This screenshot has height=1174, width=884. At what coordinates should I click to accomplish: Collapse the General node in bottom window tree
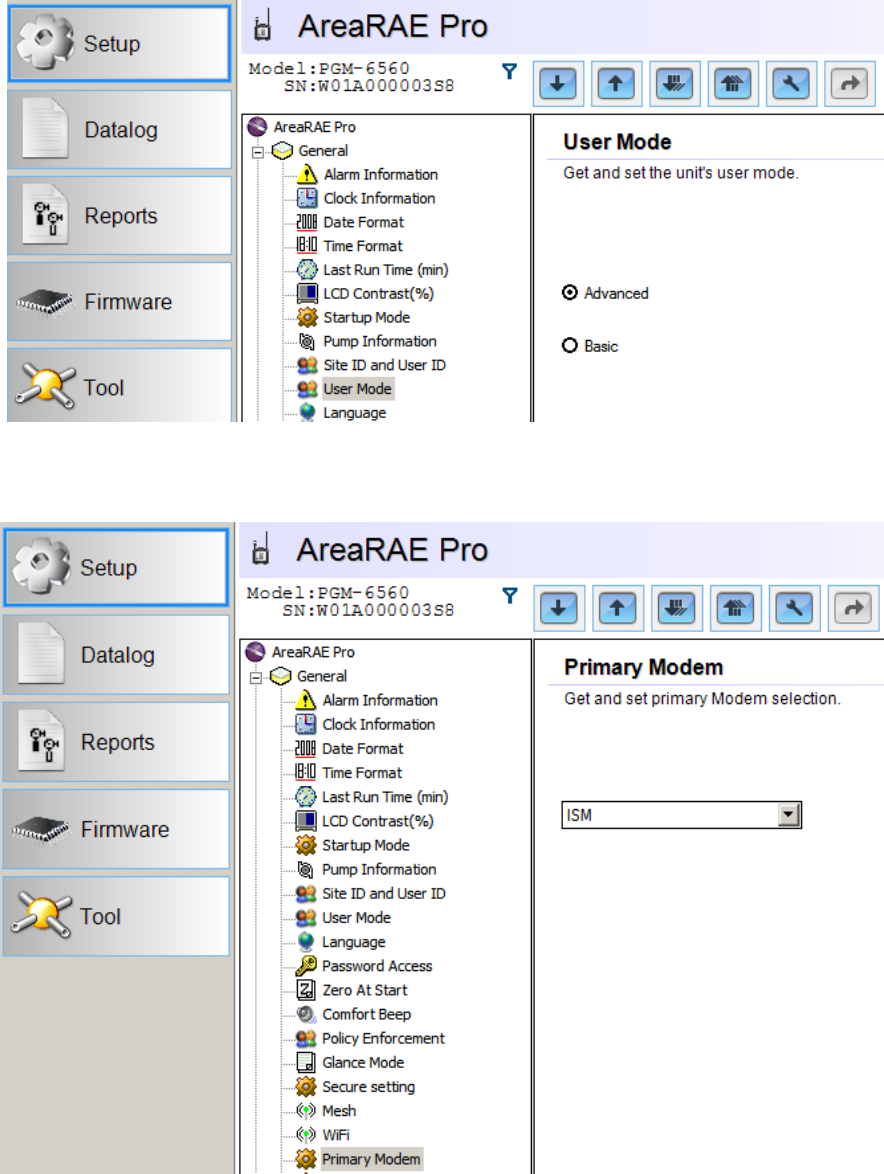coord(256,678)
